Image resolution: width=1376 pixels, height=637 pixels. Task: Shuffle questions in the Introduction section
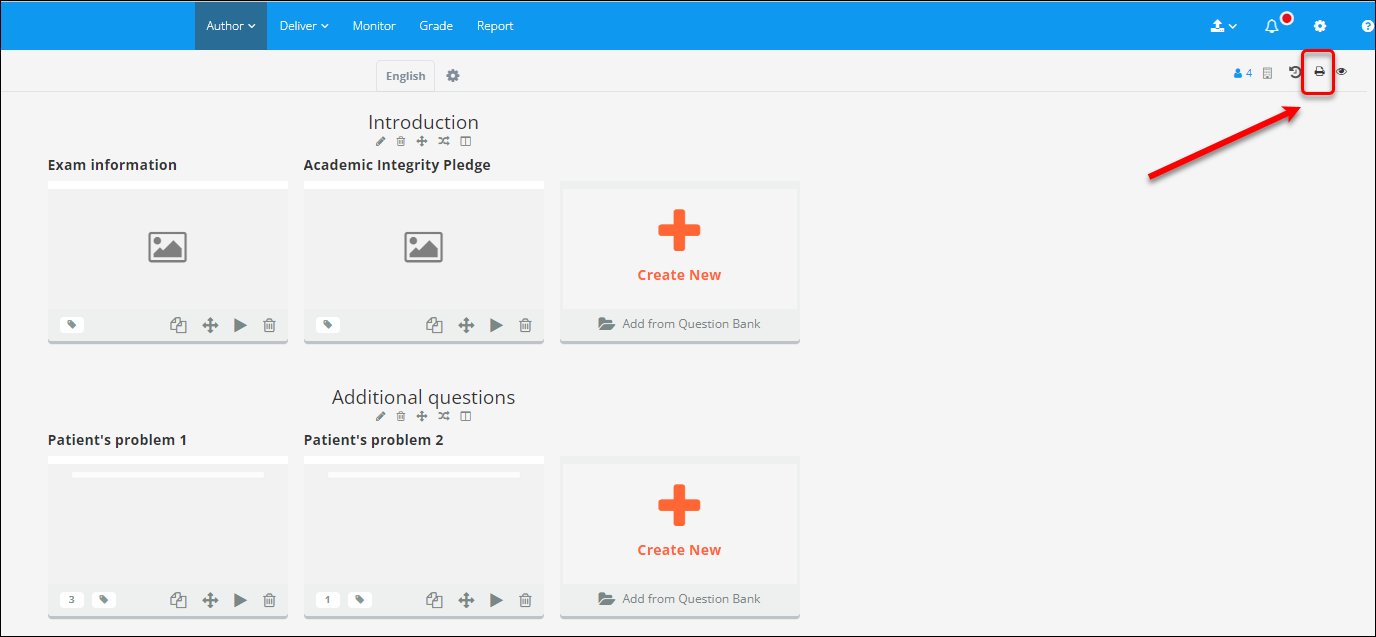point(444,141)
